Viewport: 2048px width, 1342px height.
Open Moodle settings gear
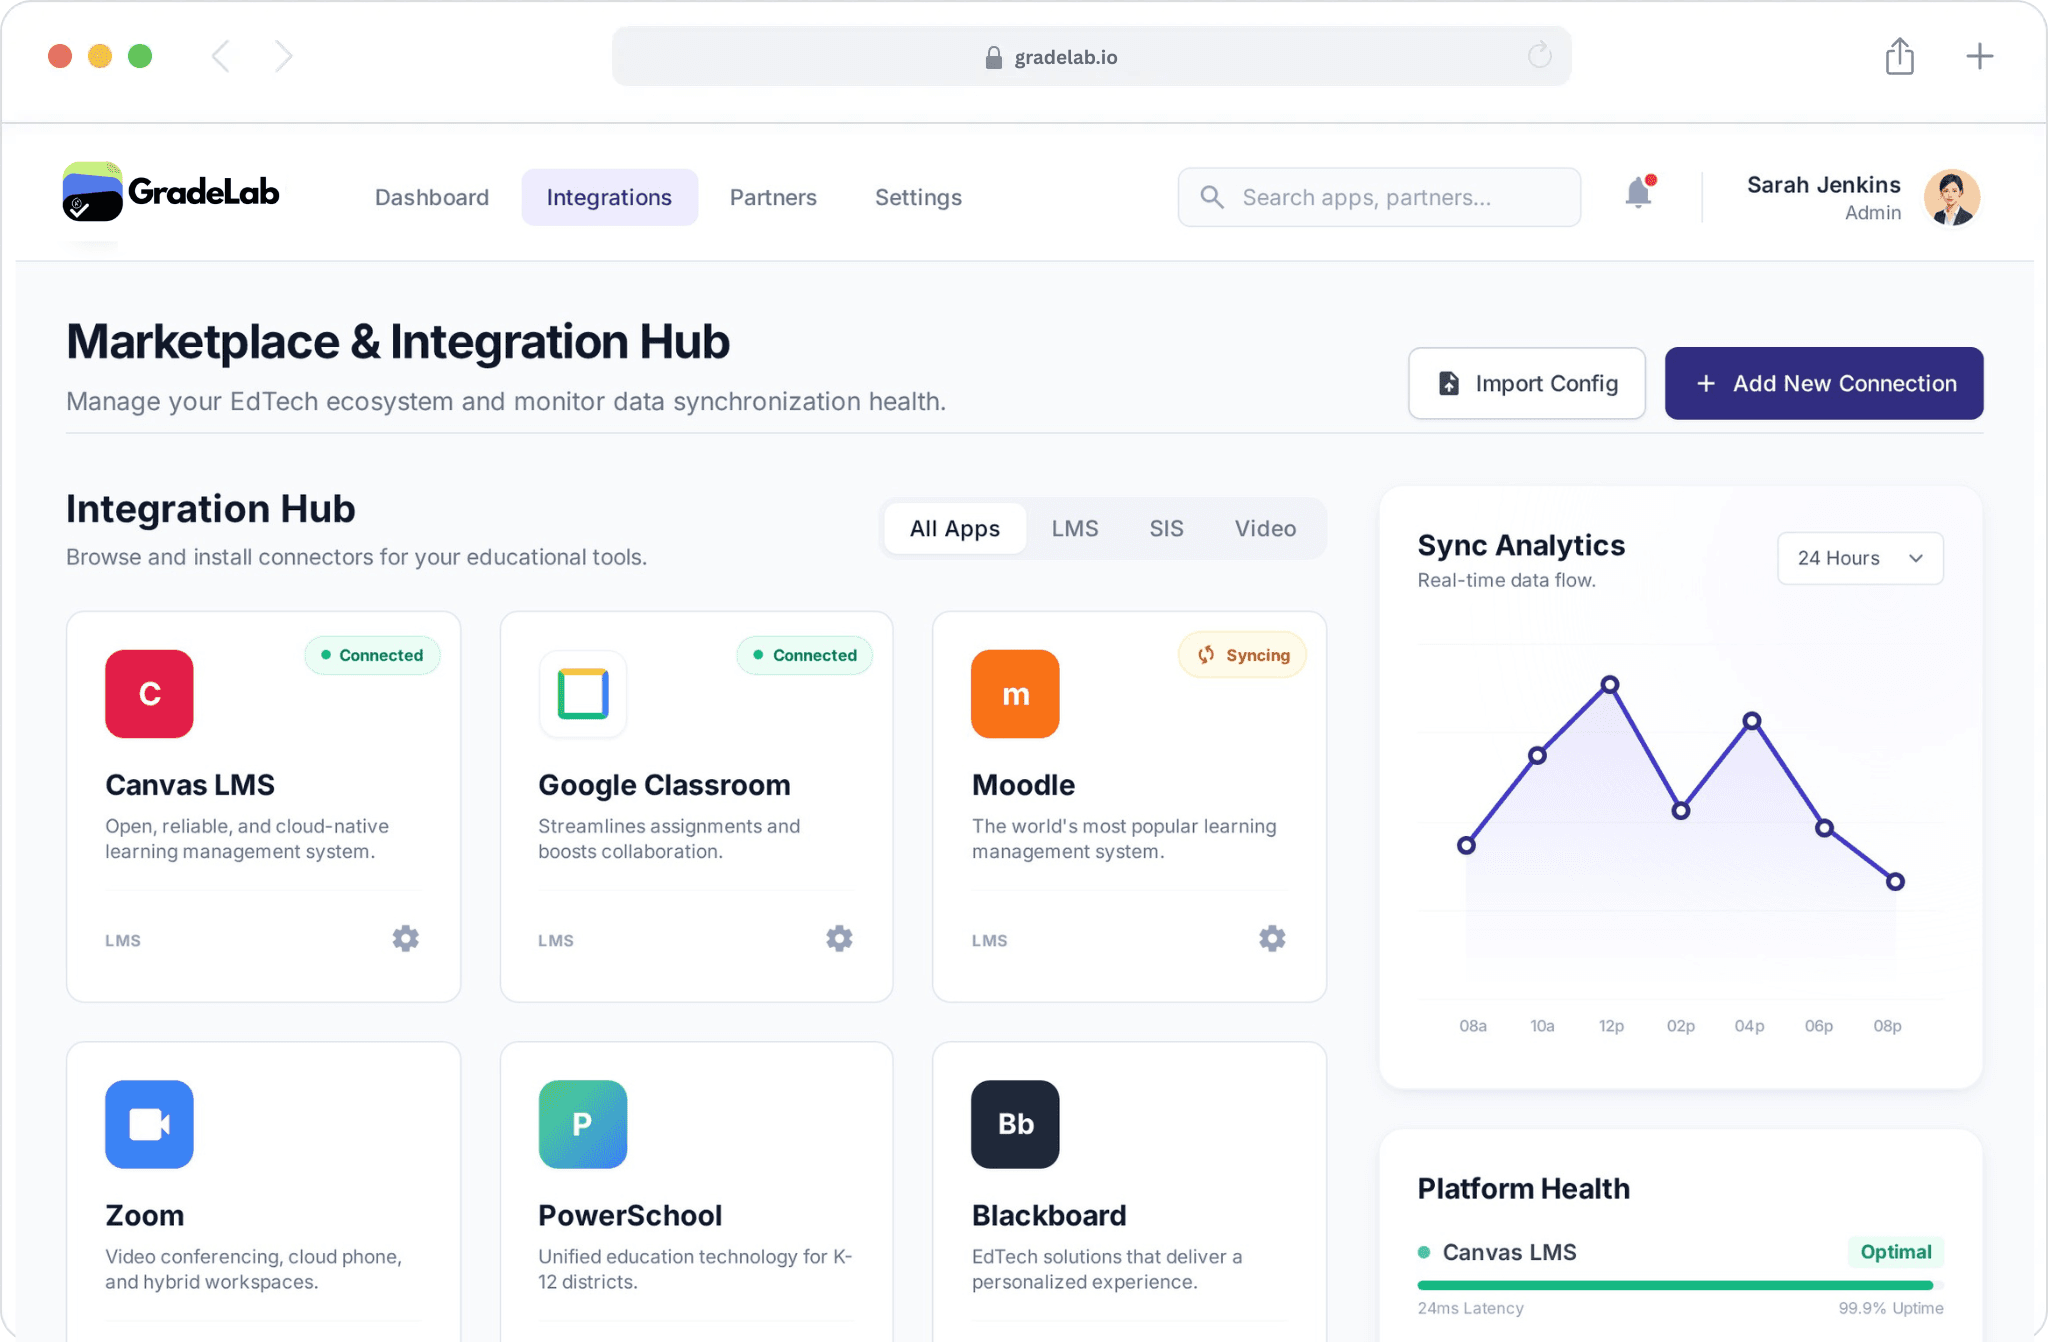coord(1272,938)
